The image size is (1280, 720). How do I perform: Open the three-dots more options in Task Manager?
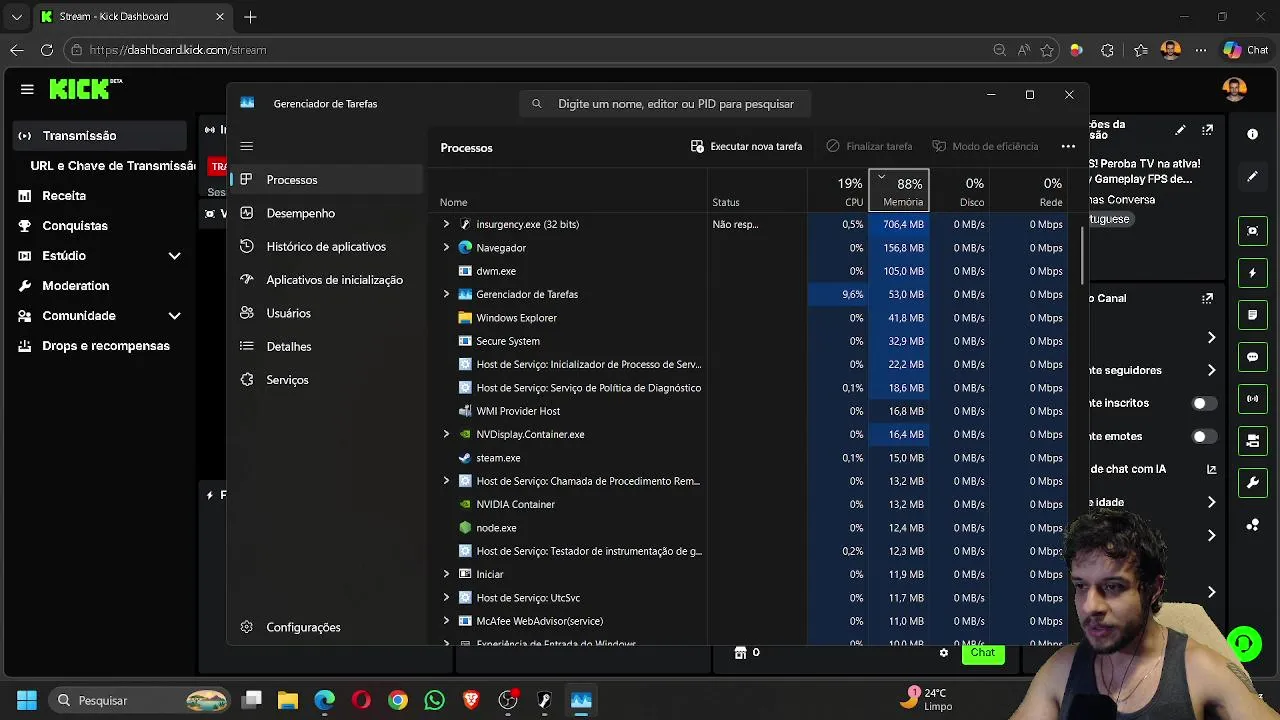[x=1068, y=146]
